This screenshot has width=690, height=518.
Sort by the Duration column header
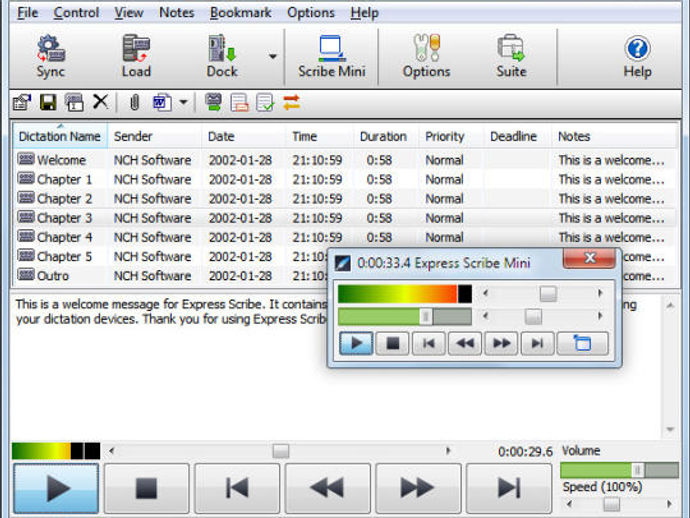[x=386, y=137]
